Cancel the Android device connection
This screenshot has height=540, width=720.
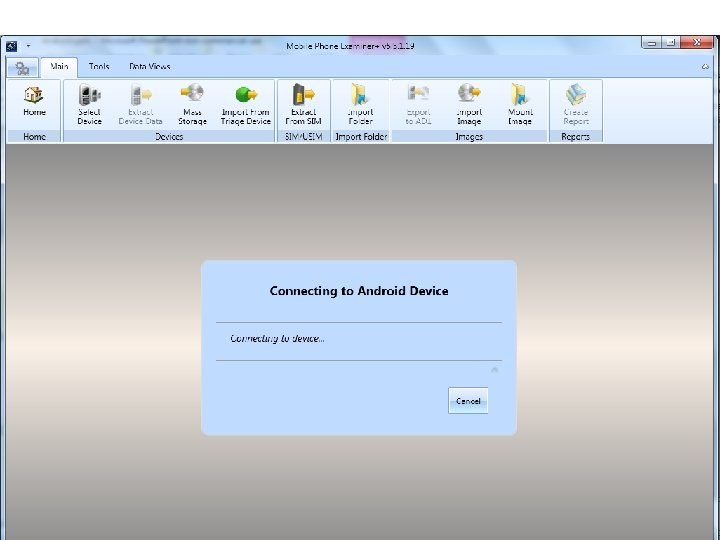coord(468,401)
